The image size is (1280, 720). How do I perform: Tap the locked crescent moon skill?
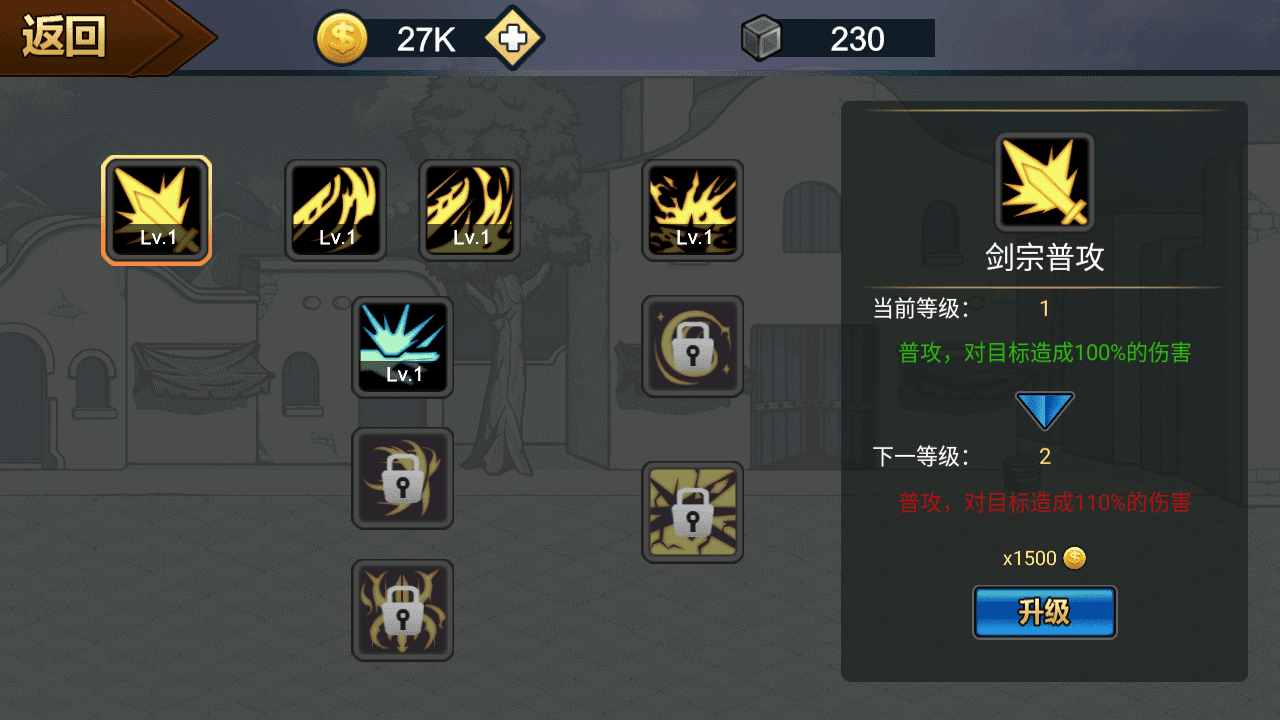(692, 346)
